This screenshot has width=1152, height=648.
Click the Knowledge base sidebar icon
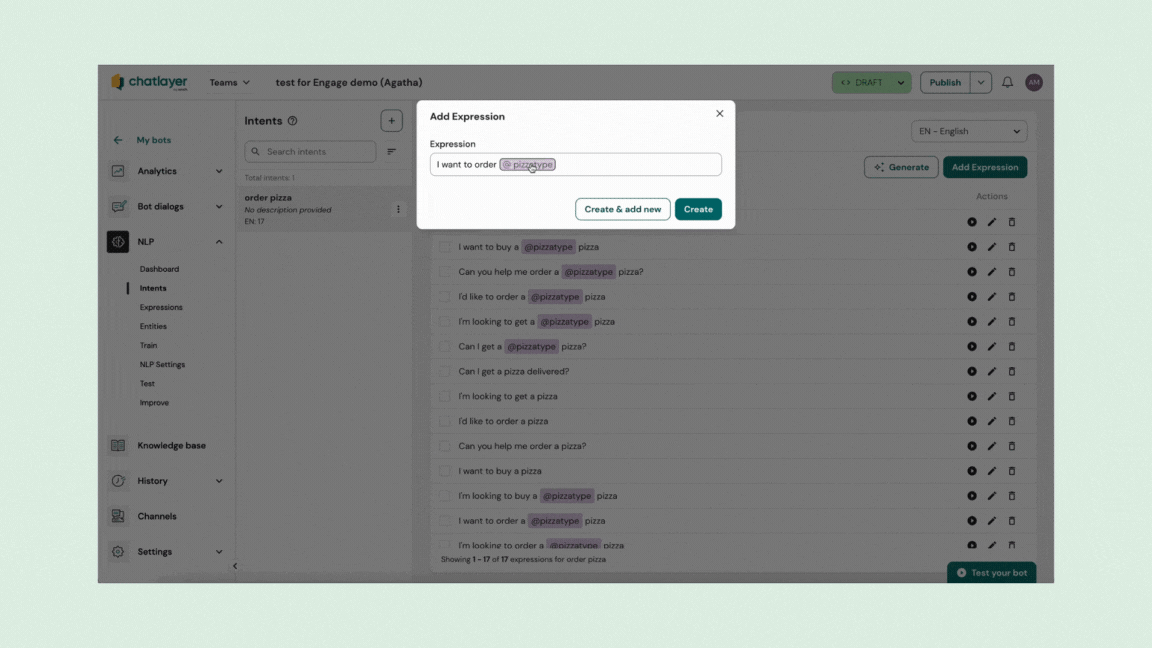(118, 446)
